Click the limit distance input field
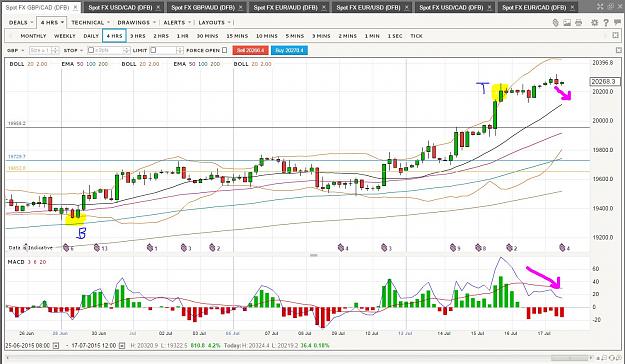 coord(166,51)
